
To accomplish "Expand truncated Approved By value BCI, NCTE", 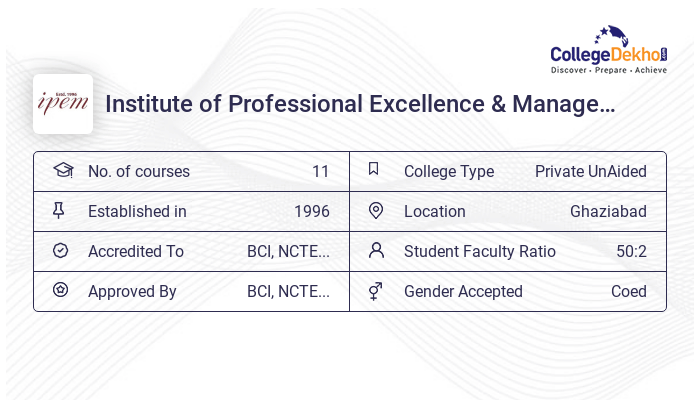I will [288, 292].
